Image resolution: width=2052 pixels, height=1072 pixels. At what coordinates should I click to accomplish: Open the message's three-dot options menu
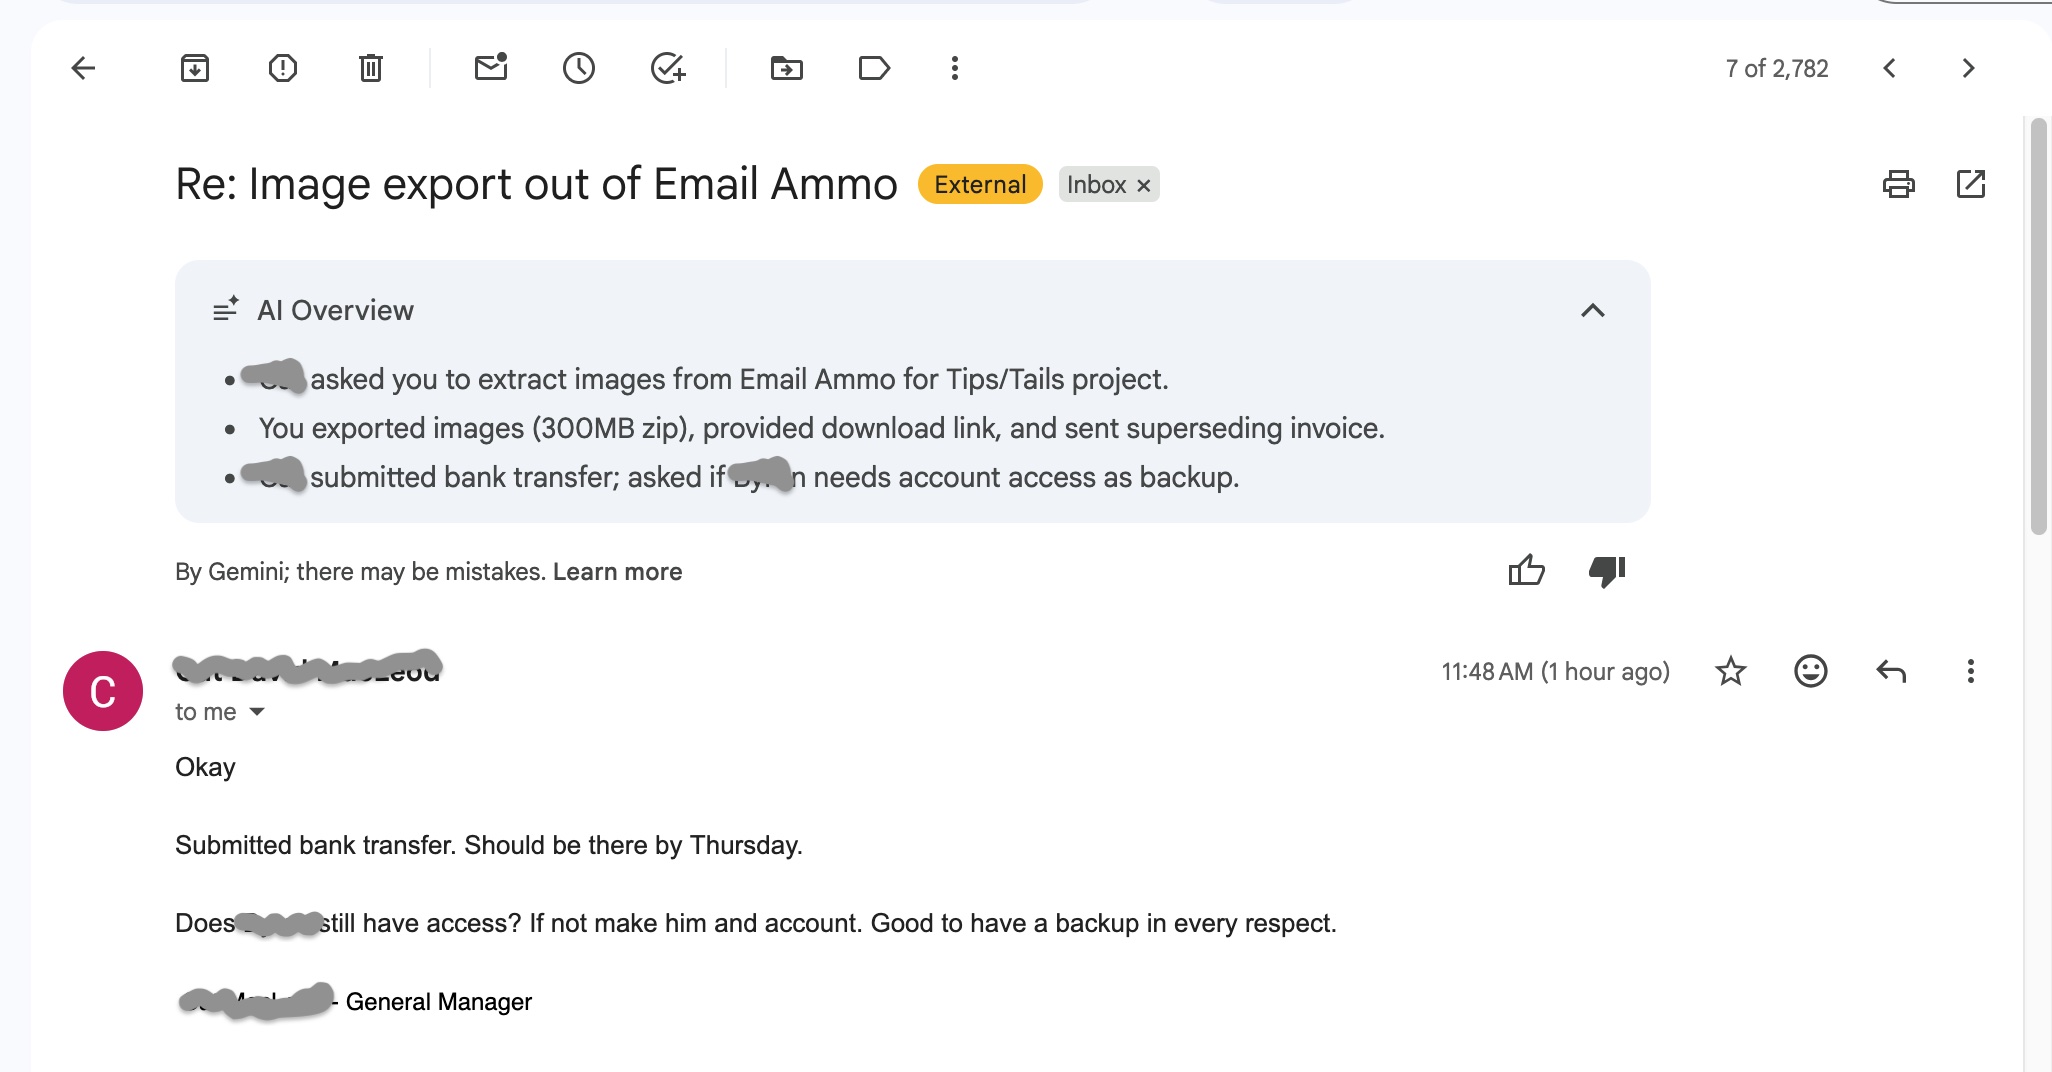[1970, 671]
